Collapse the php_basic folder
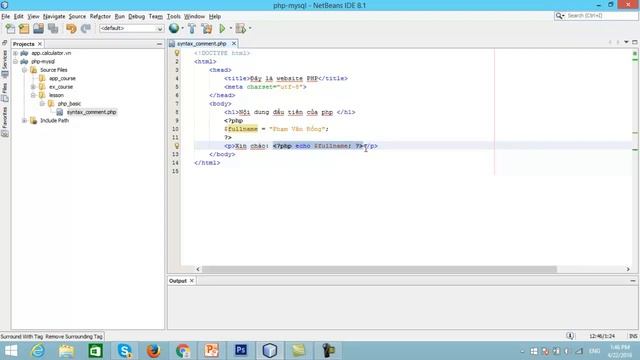The height and width of the screenshot is (360, 640). (42, 104)
